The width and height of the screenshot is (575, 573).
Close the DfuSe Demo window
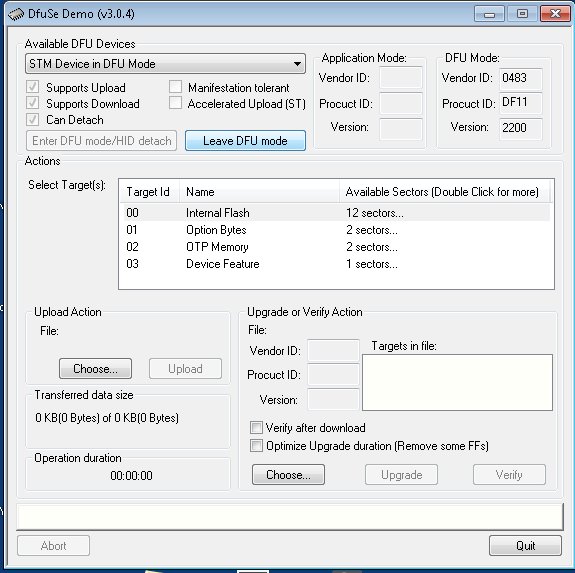coord(555,14)
